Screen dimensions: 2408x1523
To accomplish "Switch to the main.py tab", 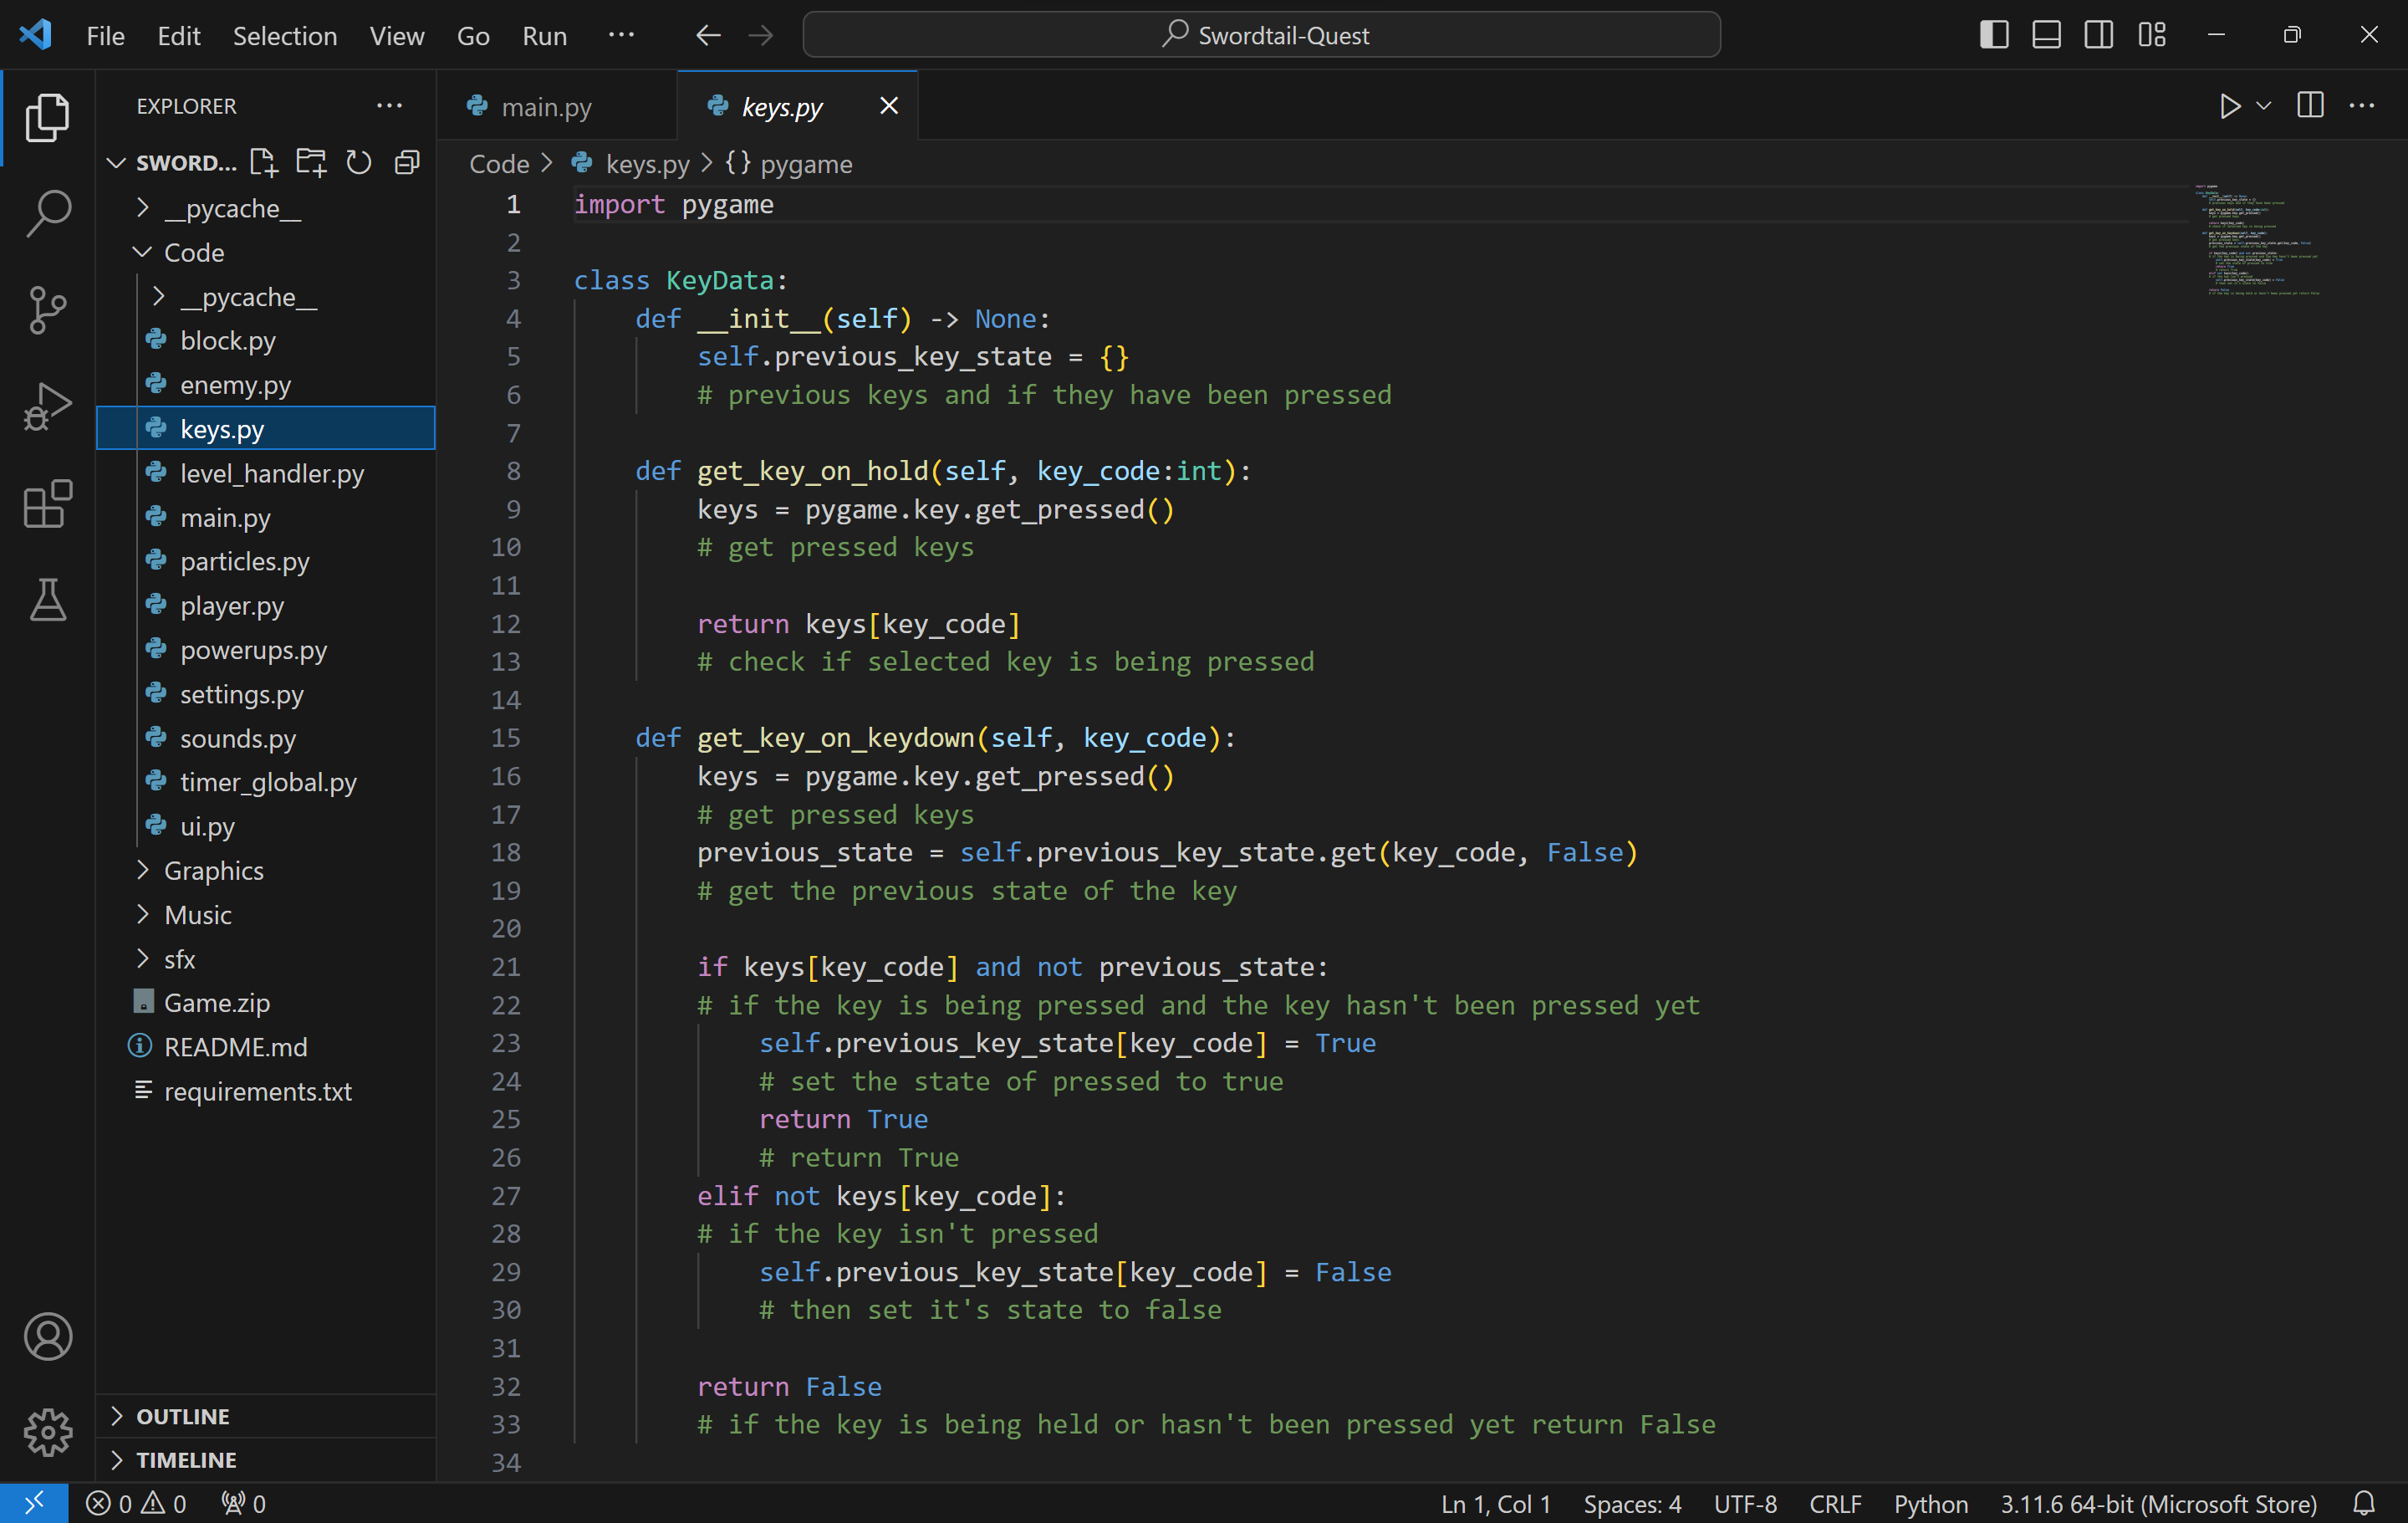I will click(x=546, y=106).
